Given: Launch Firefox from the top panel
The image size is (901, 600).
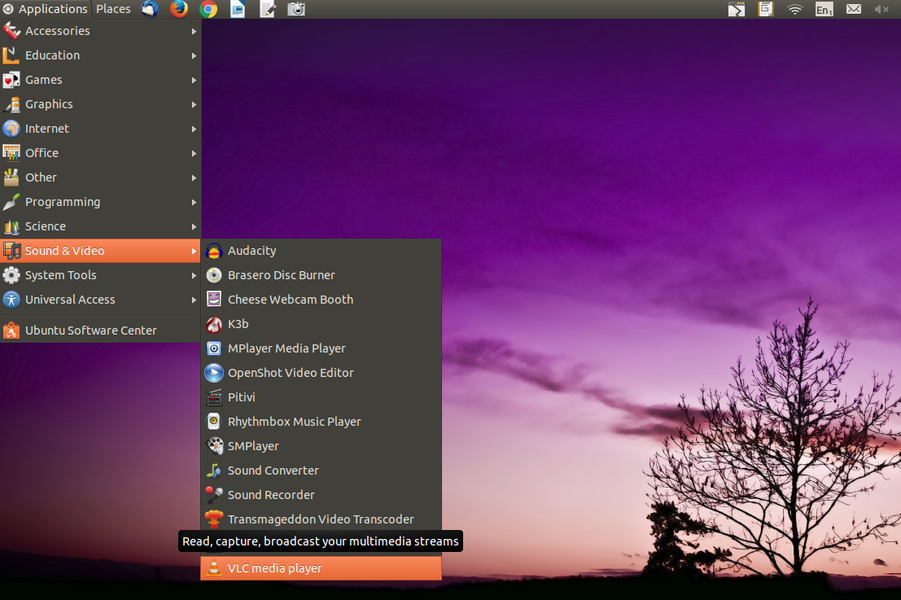Looking at the screenshot, I should [179, 9].
